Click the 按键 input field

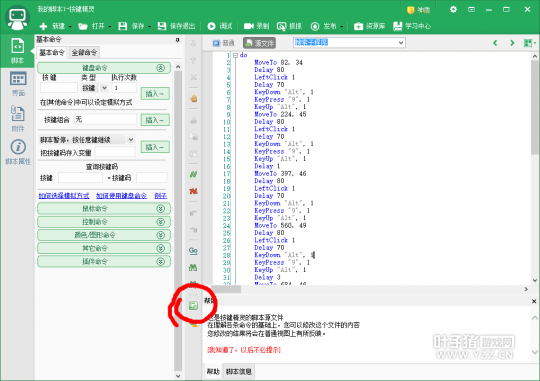tap(59, 88)
